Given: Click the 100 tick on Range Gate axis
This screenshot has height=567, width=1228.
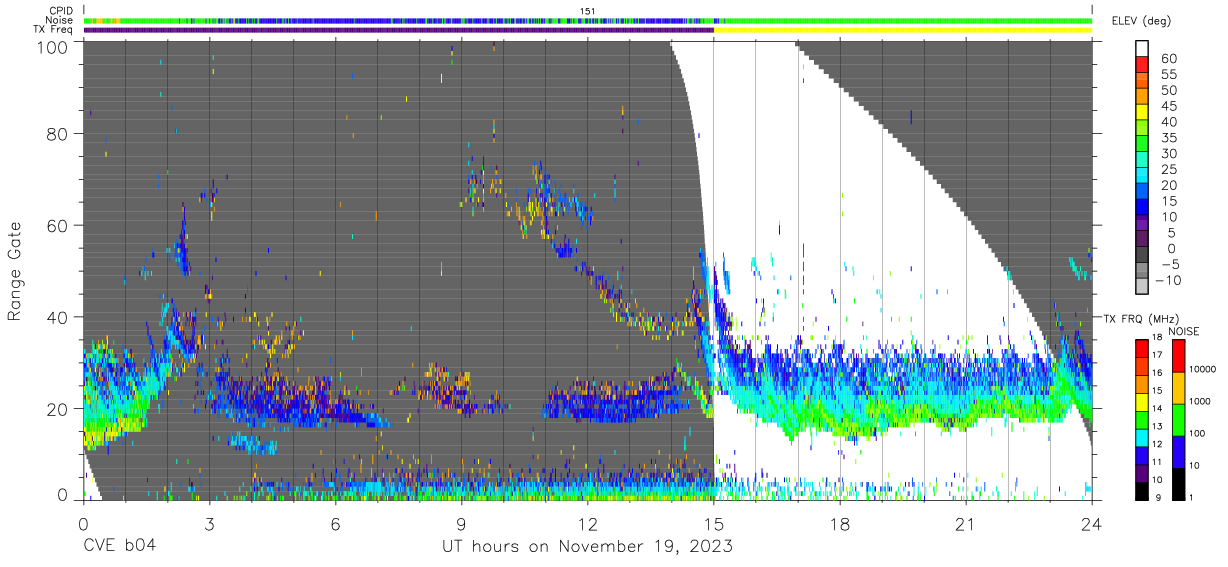Looking at the screenshot, I should pos(54,46).
